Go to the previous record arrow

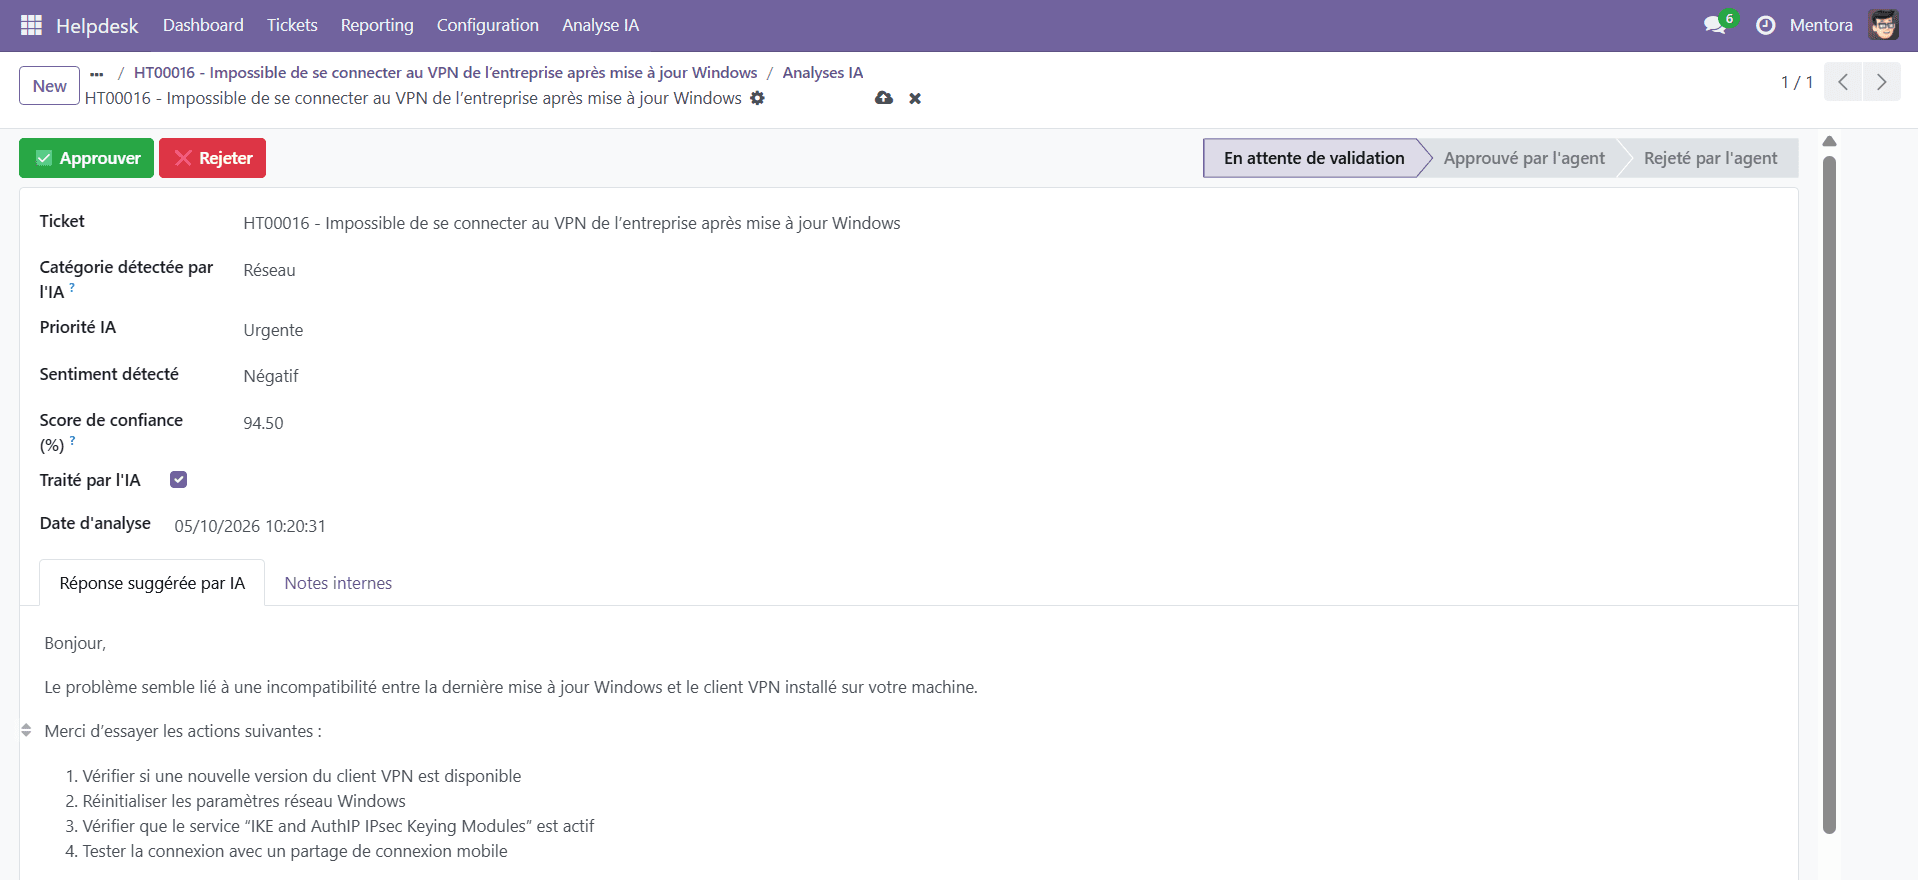(1843, 82)
